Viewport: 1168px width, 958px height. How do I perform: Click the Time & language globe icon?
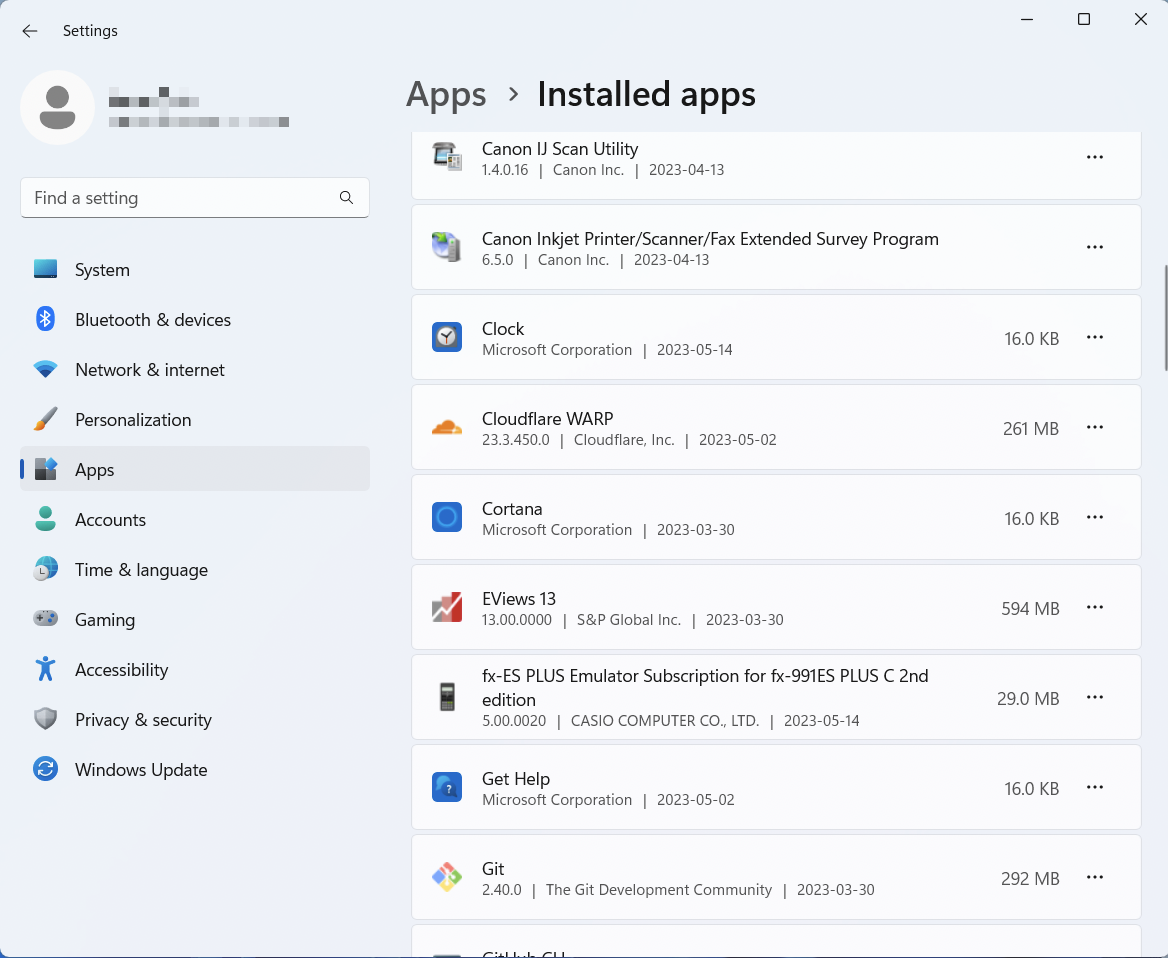(x=45, y=569)
